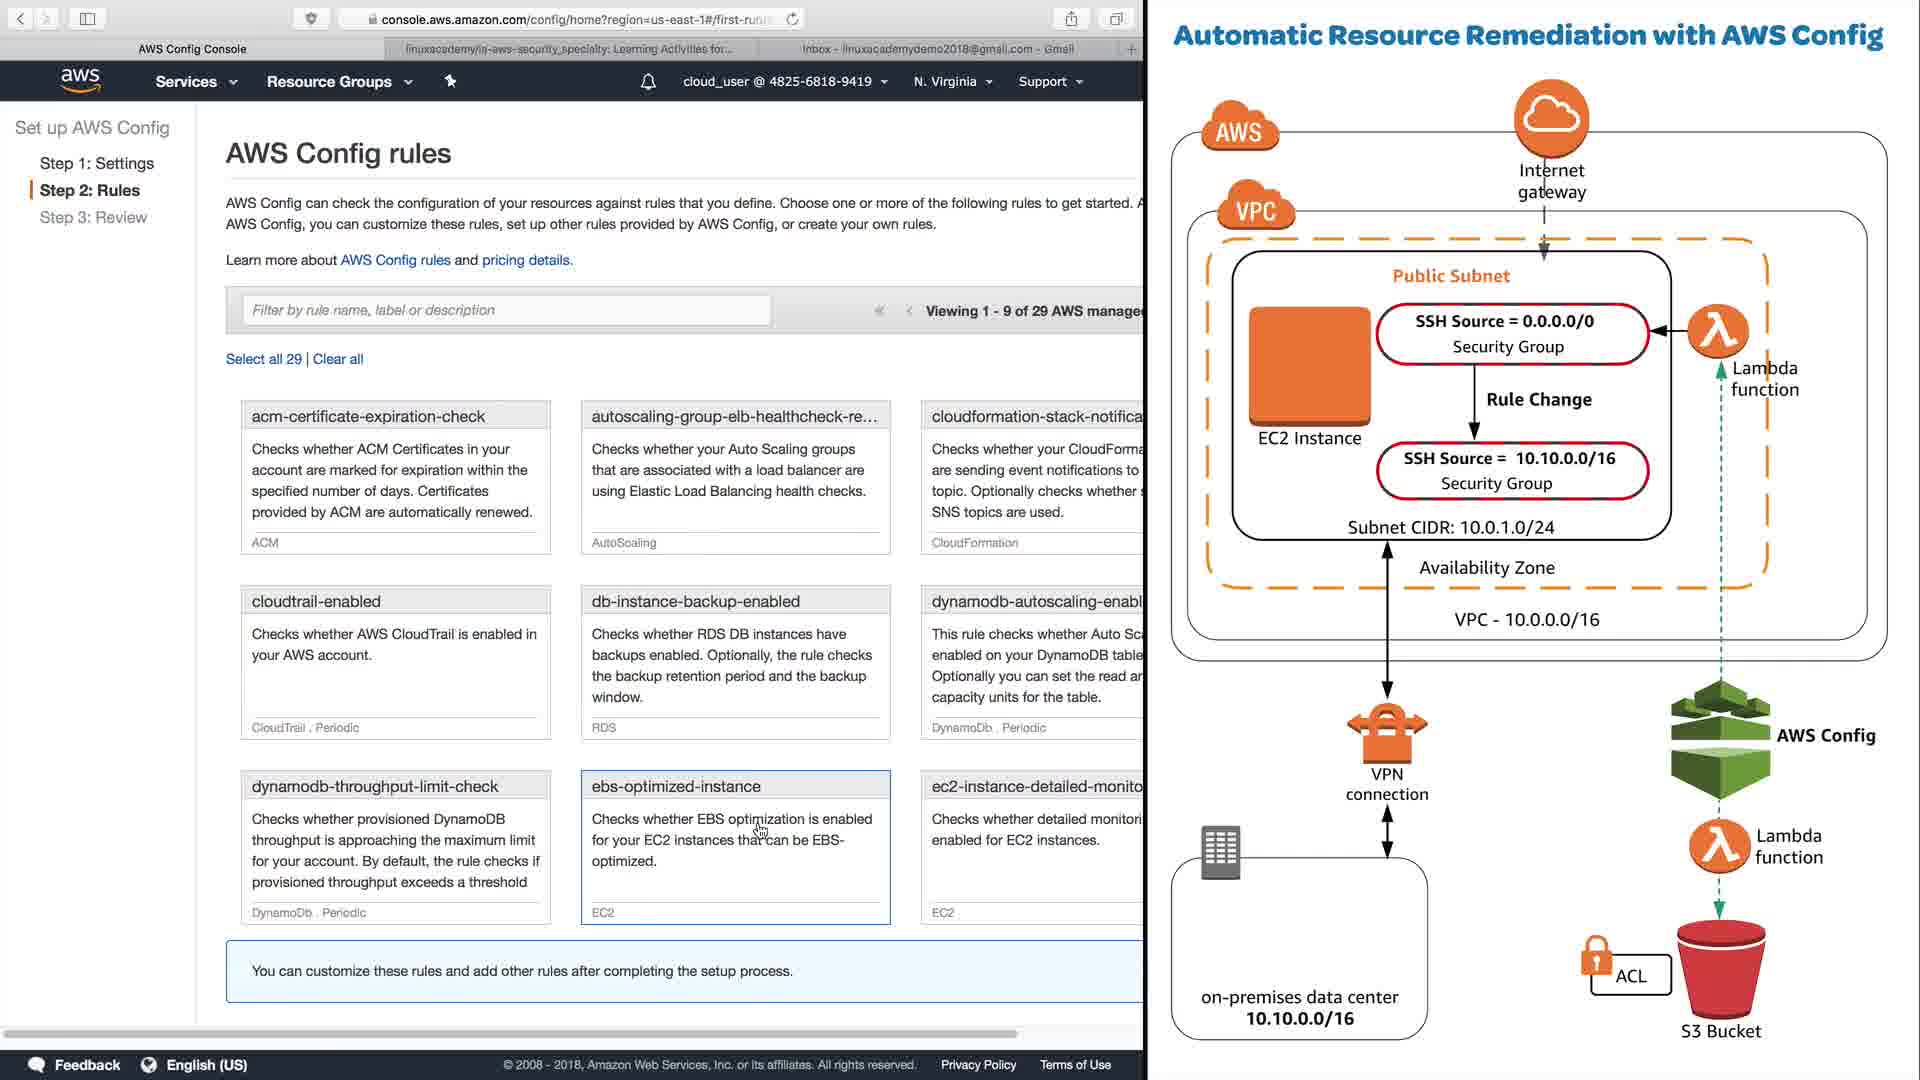The image size is (1920, 1080).
Task: Go to Step 1: Settings
Action: [x=97, y=163]
